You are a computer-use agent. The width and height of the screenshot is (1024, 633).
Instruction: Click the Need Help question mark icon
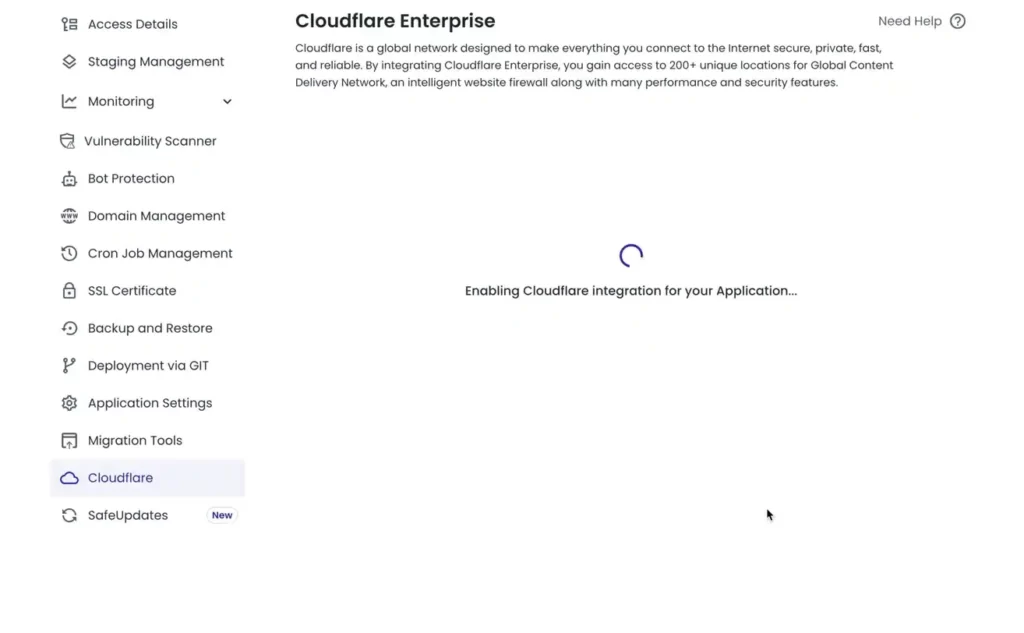click(957, 21)
